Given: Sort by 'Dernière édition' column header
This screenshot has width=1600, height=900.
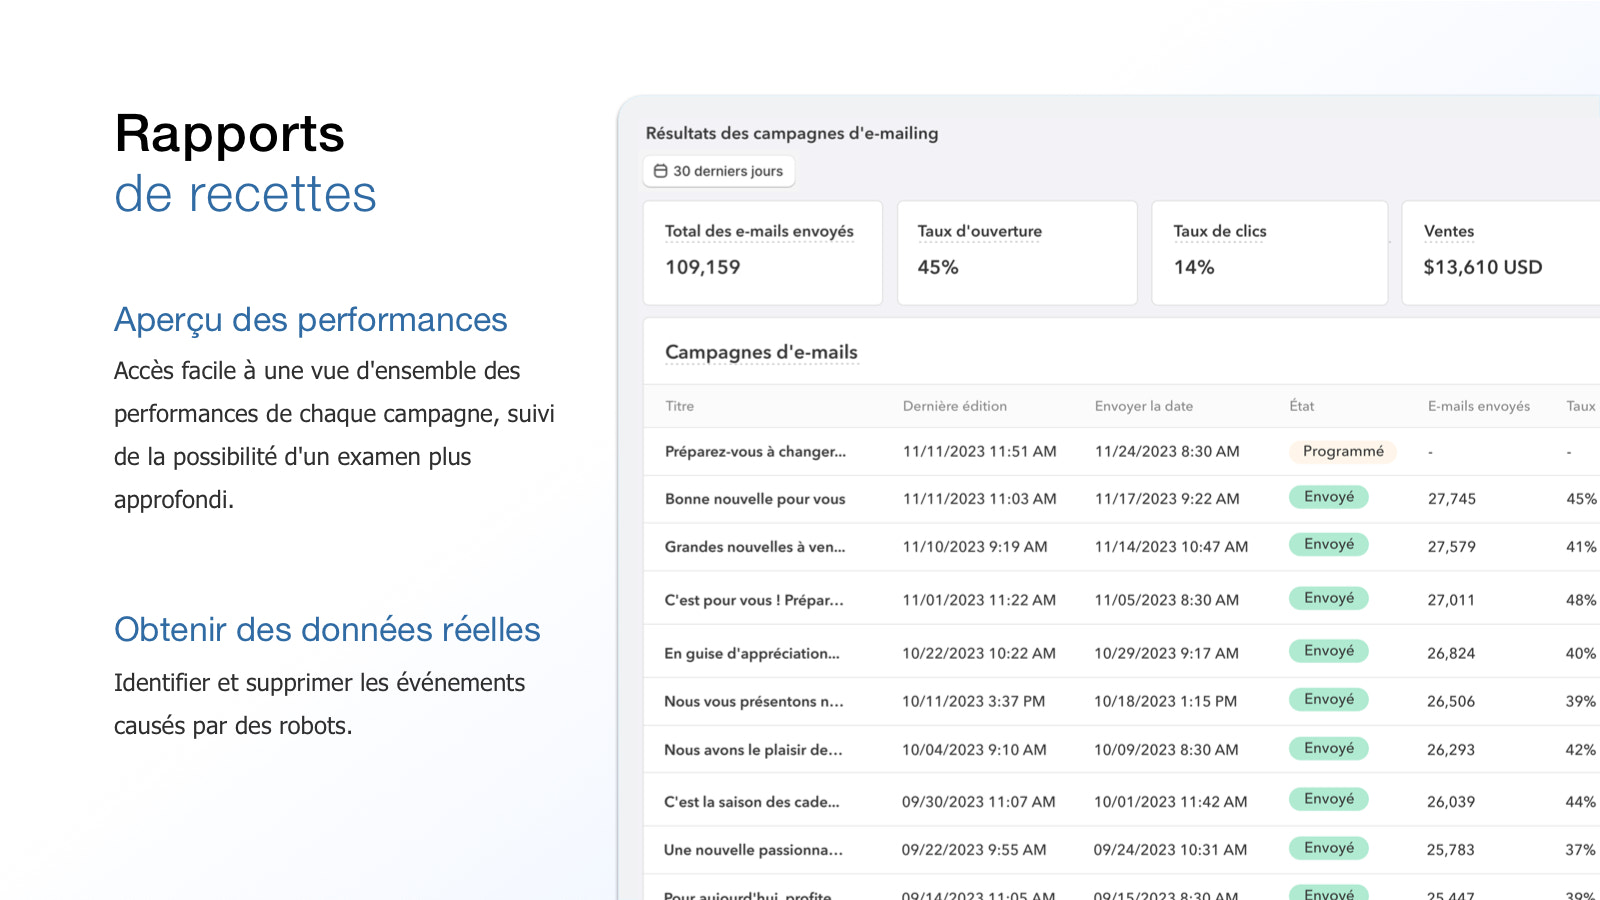Looking at the screenshot, I should coord(954,406).
